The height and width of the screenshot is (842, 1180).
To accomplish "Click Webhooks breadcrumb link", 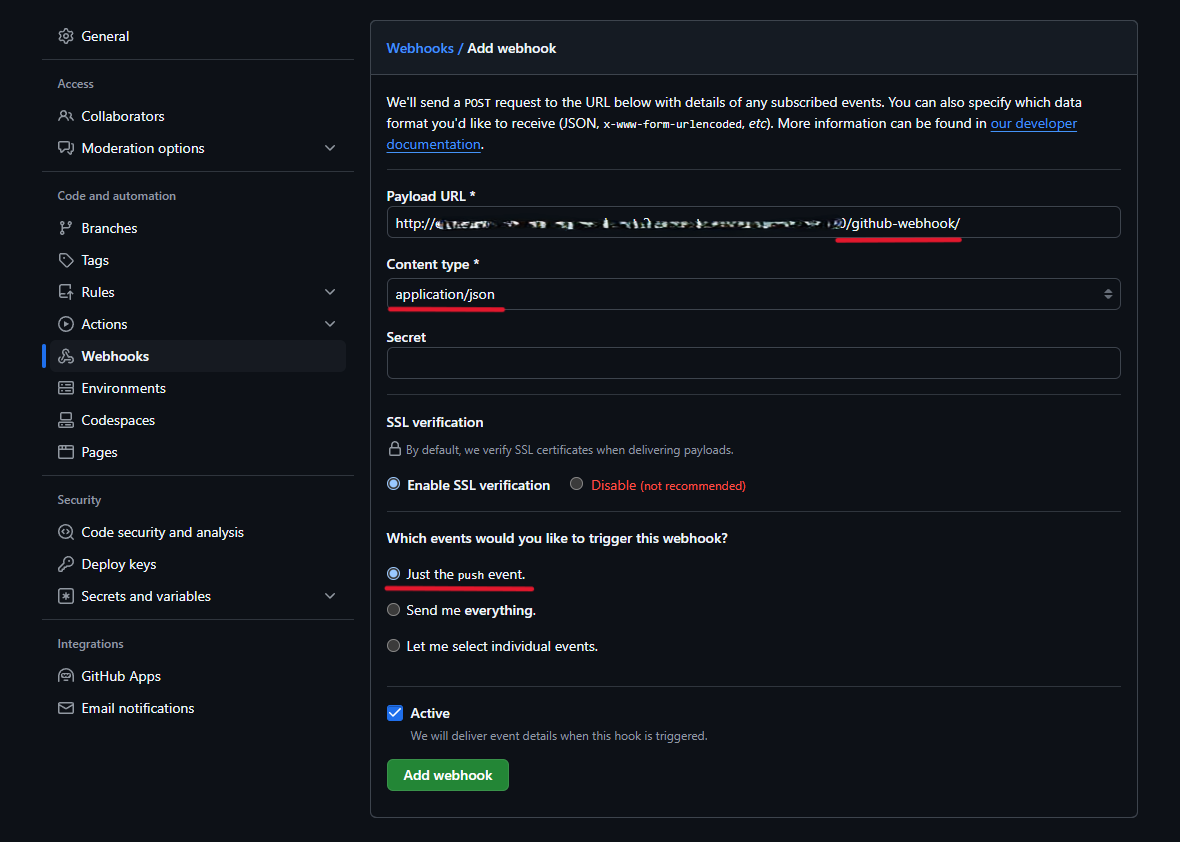I will (x=420, y=48).
